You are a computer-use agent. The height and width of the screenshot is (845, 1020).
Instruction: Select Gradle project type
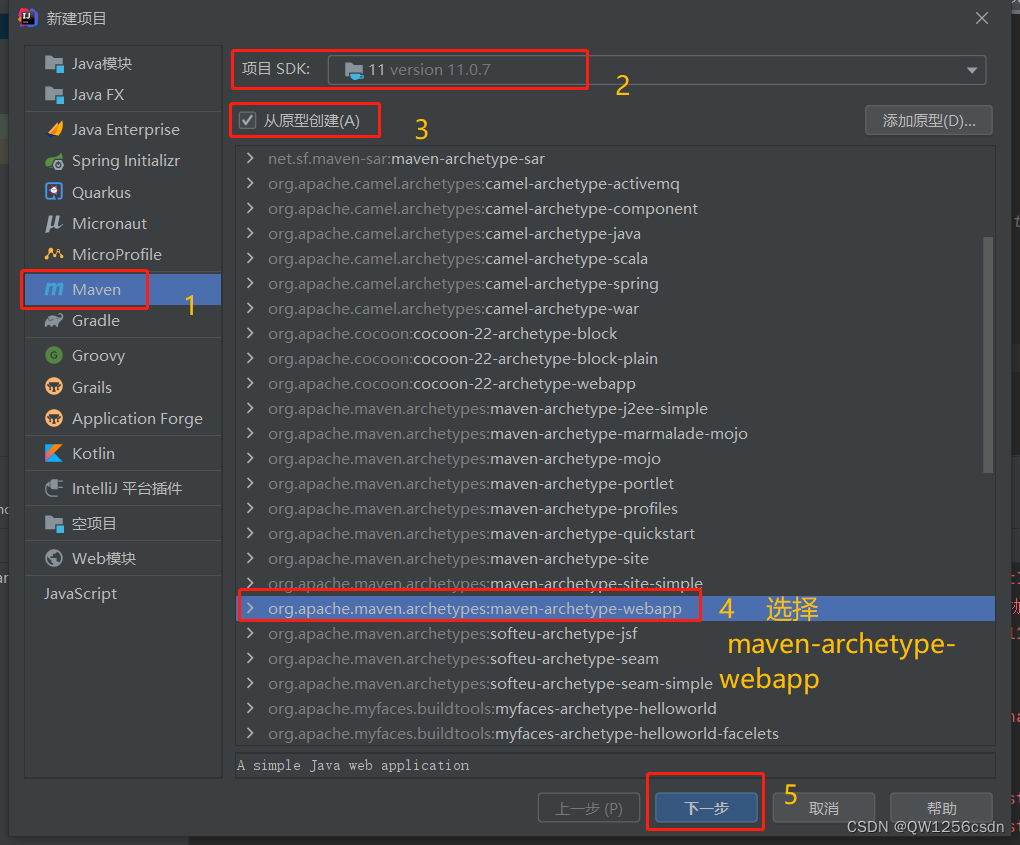click(123, 321)
